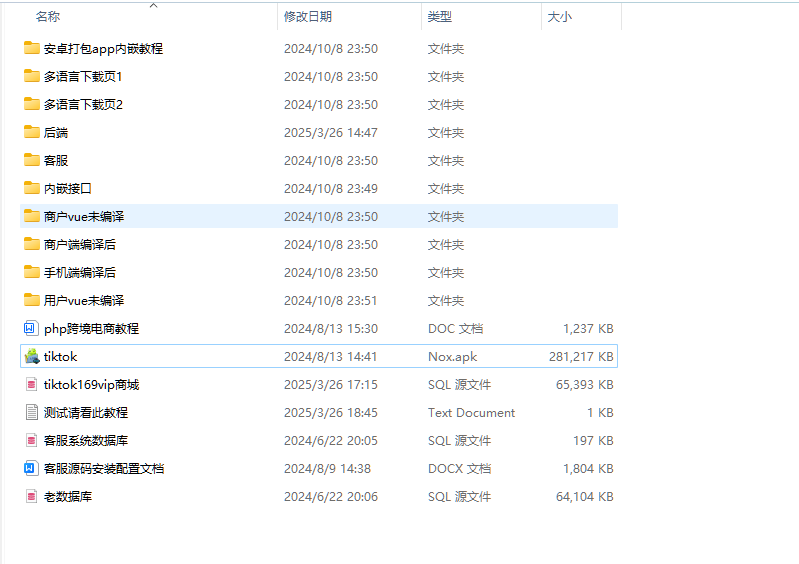799x564 pixels.
Task: Select the folder name 多语言下载页1
Action: pyautogui.click(x=83, y=76)
